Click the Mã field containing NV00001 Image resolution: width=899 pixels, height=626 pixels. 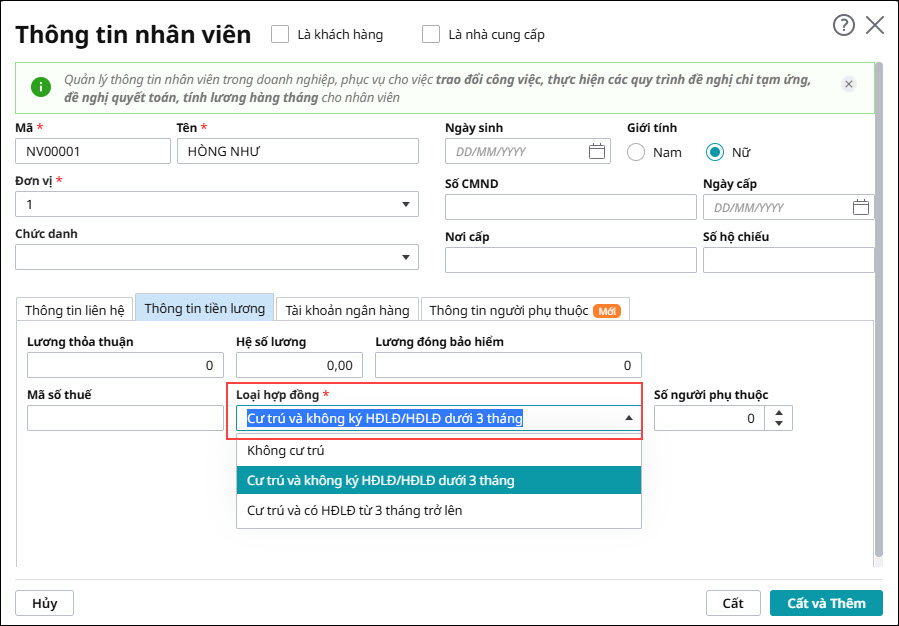pyautogui.click(x=93, y=151)
